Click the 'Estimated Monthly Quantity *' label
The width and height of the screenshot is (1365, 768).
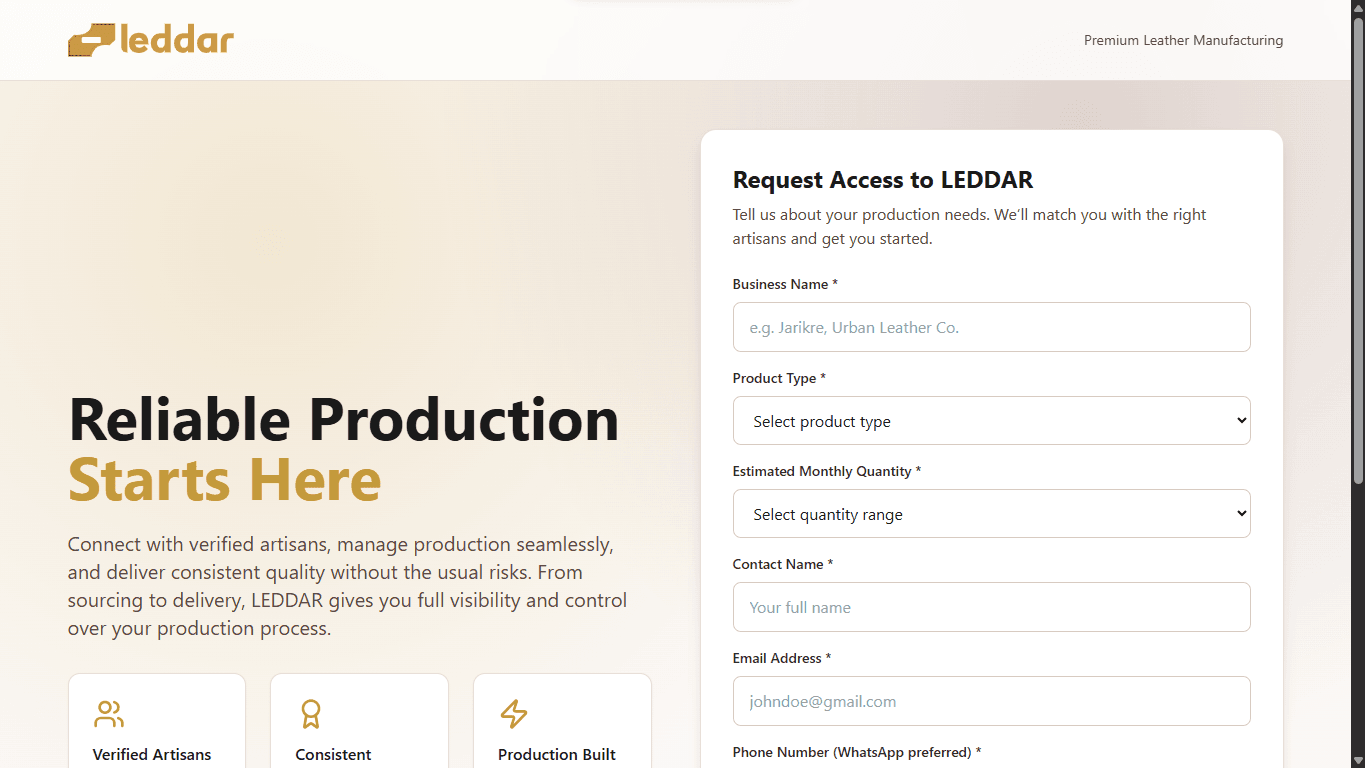(x=827, y=471)
